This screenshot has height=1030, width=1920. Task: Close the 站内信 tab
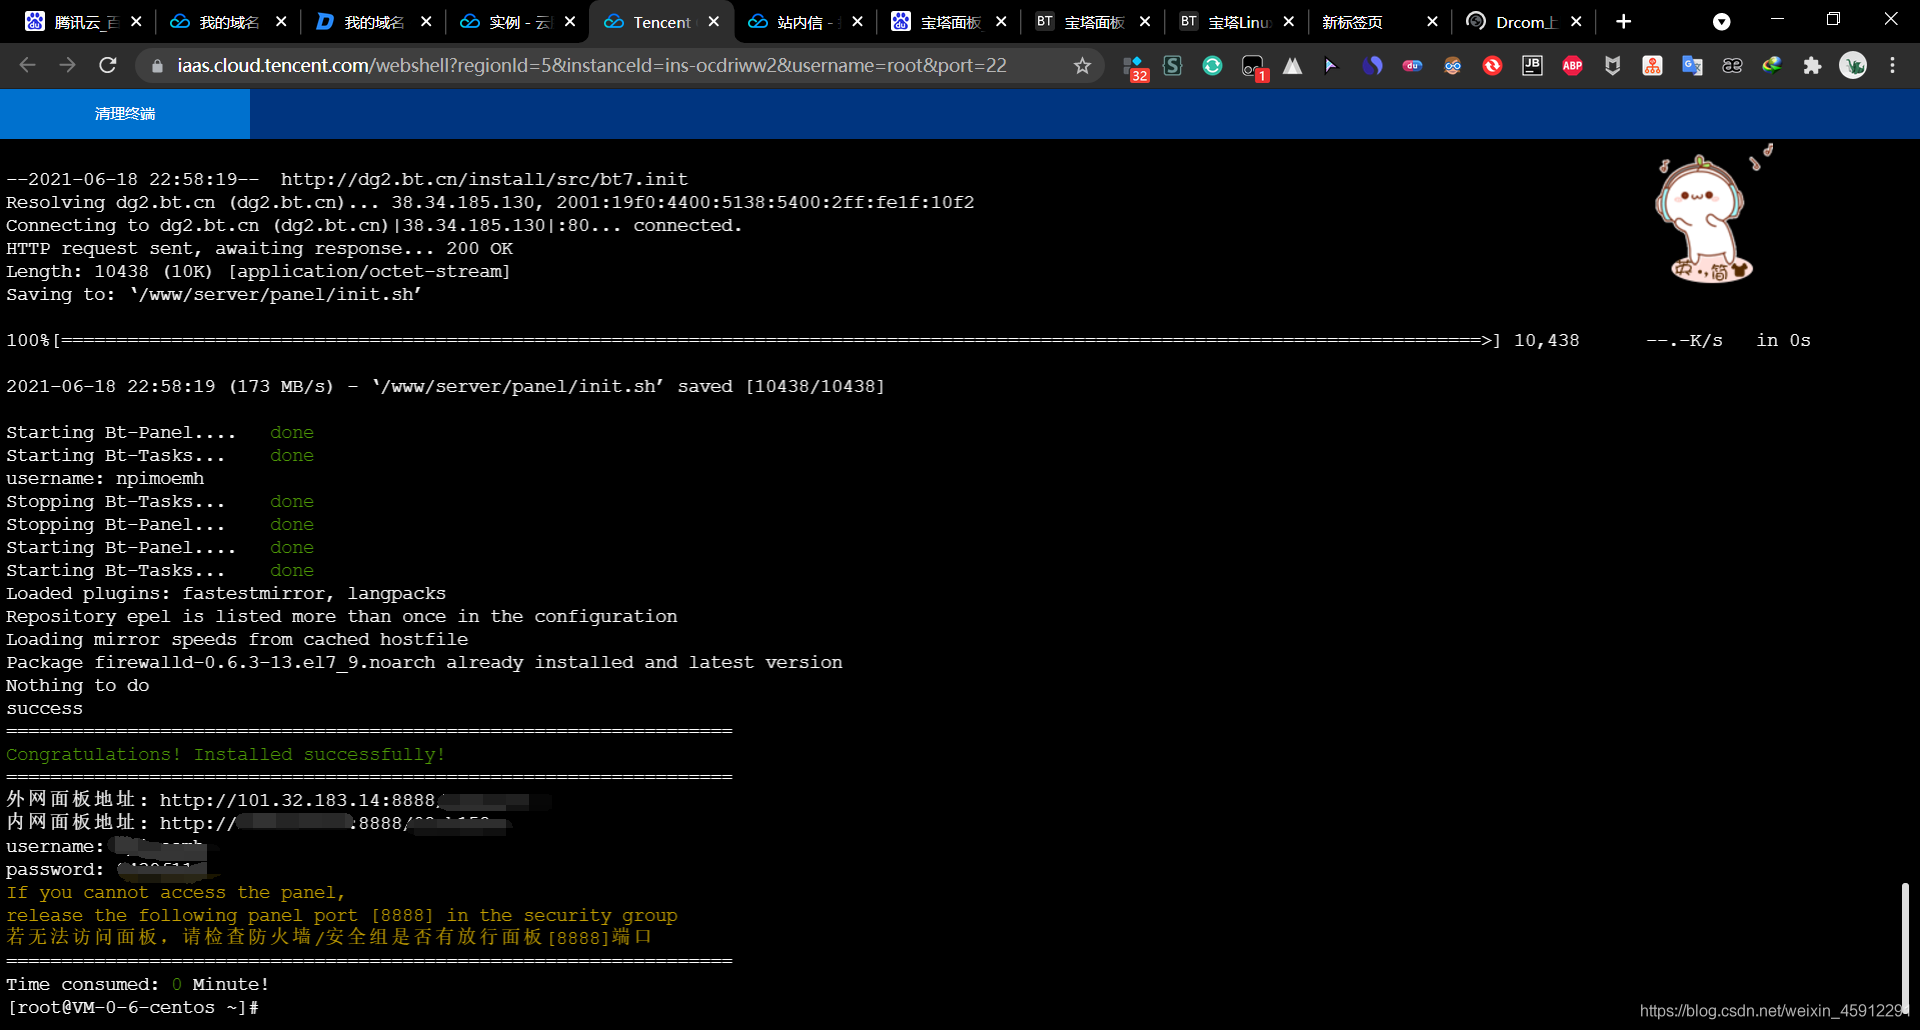(x=857, y=22)
